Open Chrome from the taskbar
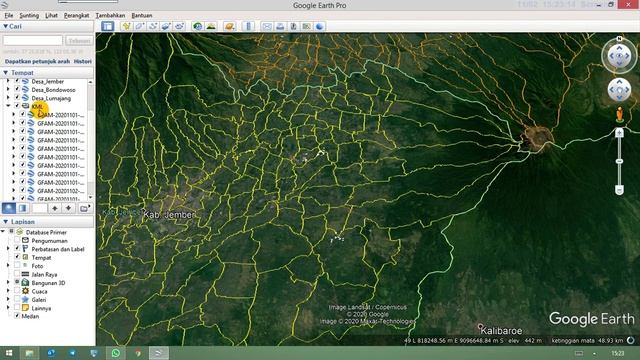The image size is (640, 360). 138,353
